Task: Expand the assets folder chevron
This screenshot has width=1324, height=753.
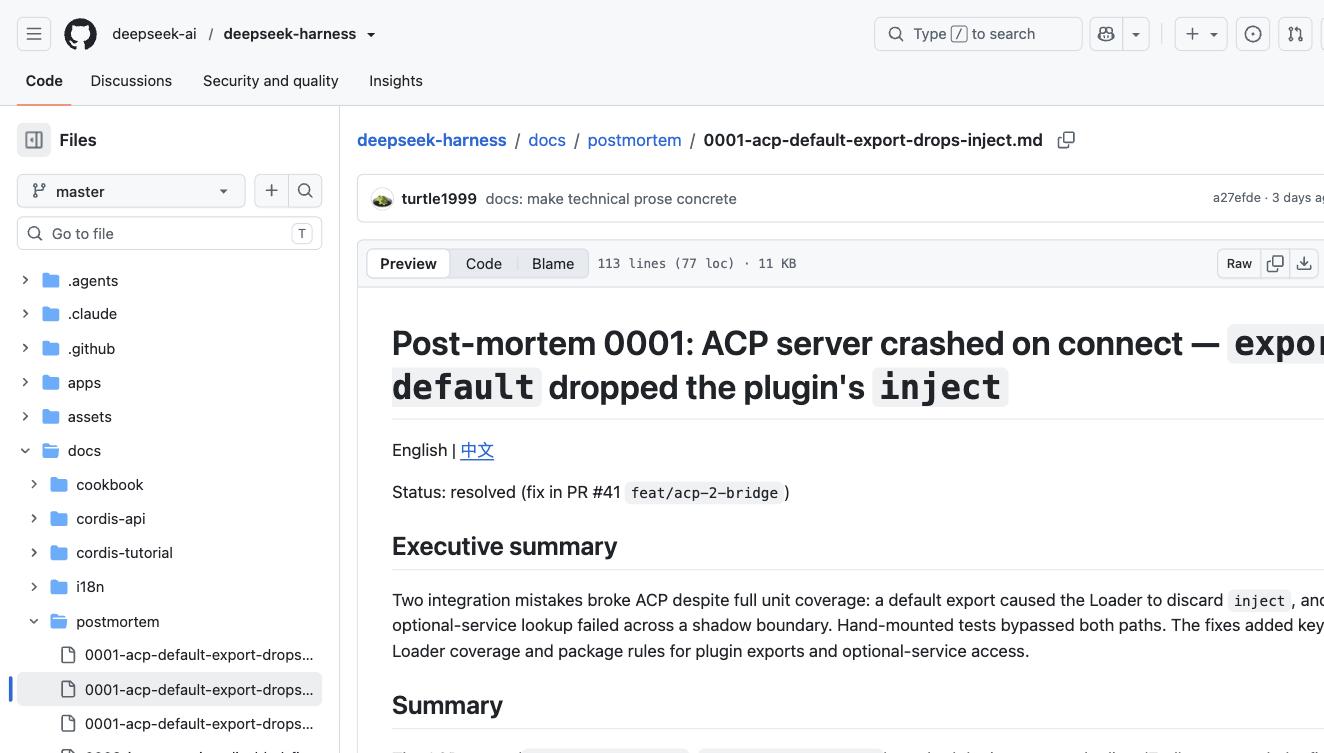Action: coord(25,417)
